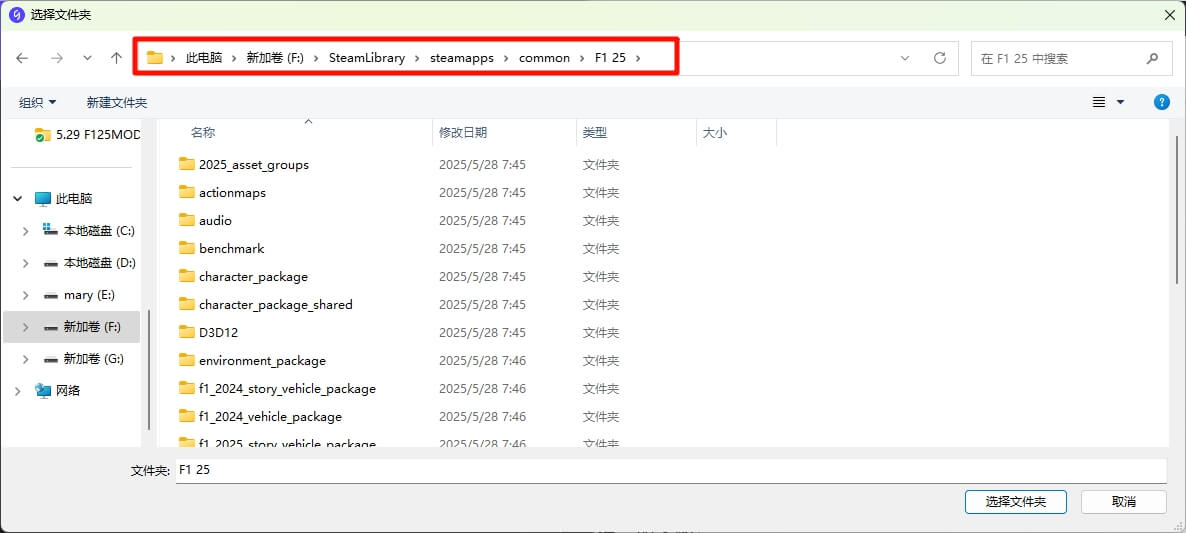1186x533 pixels.
Task: Click F1 25 in the breadcrumb
Action: point(610,57)
